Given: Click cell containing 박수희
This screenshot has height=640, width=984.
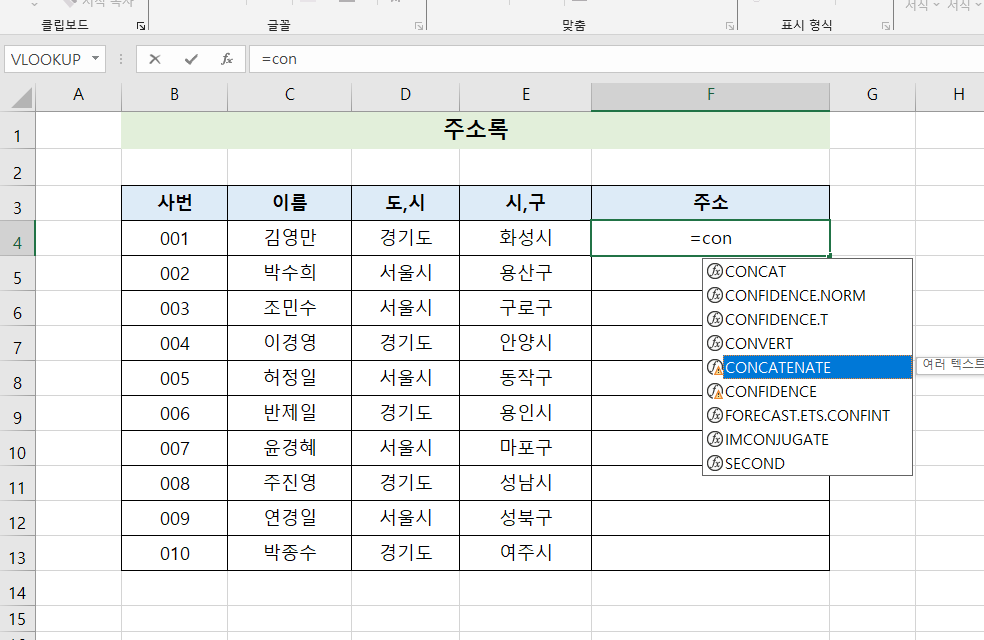Looking at the screenshot, I should click(x=289, y=273).
